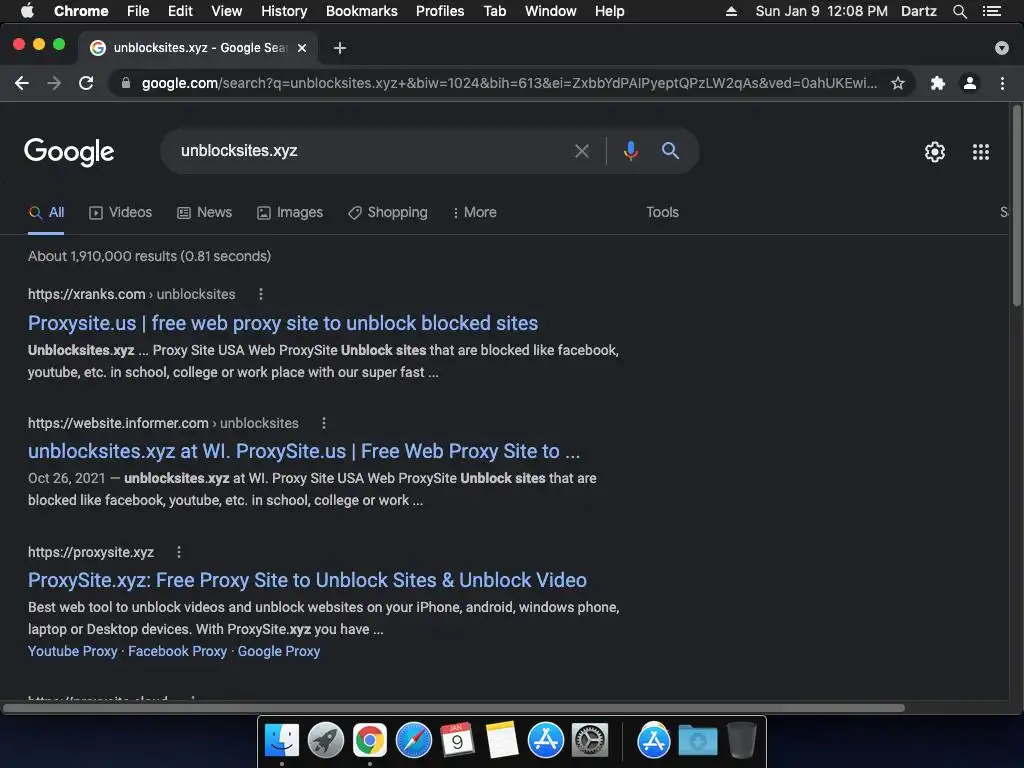1024x768 pixels.
Task: Open the History menu
Action: point(284,11)
